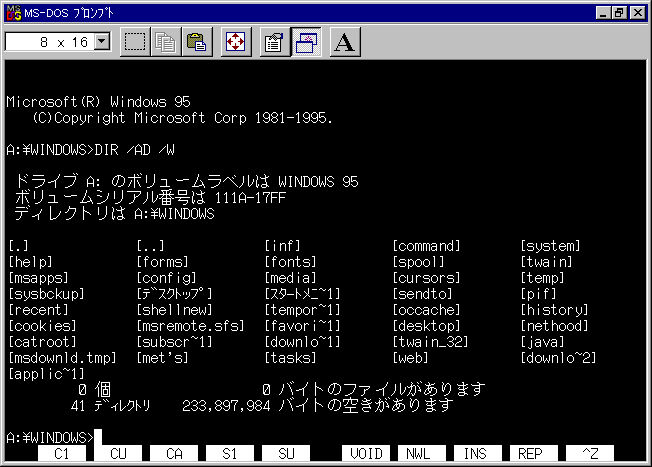
Task: Click the [applic~1] directory entry
Action: coord(46,374)
